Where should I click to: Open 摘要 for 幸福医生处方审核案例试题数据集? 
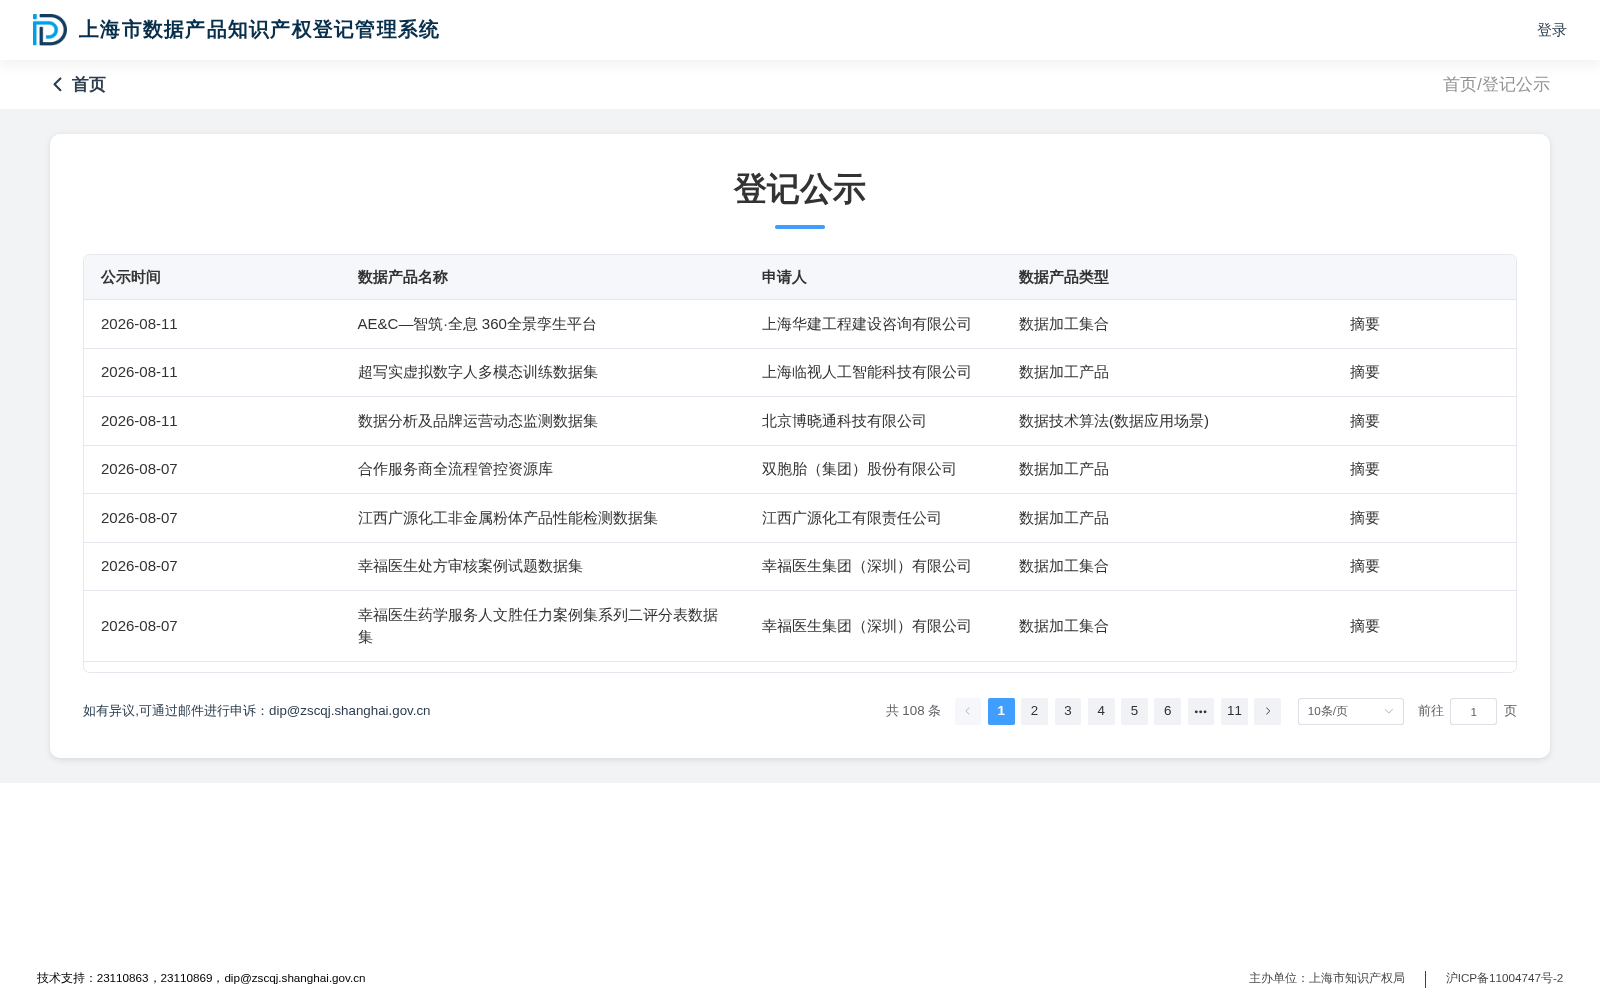point(1364,566)
